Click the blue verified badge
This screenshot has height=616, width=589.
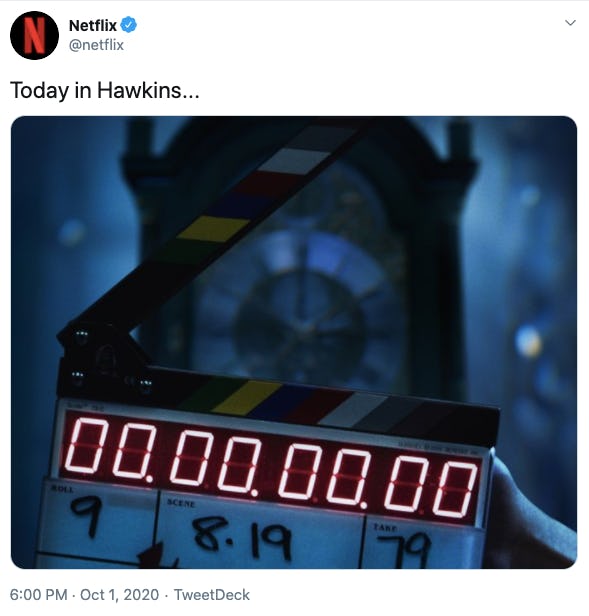click(128, 25)
